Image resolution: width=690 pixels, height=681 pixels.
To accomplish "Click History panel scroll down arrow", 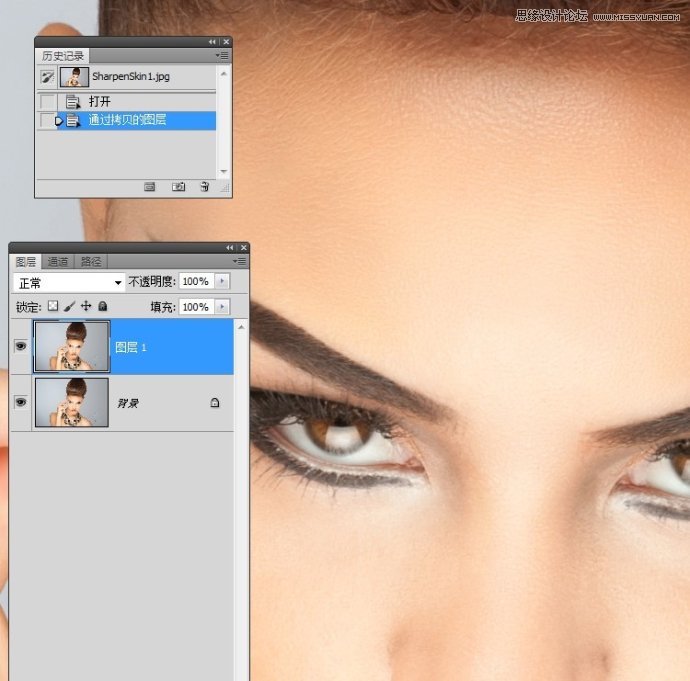I will [x=224, y=171].
